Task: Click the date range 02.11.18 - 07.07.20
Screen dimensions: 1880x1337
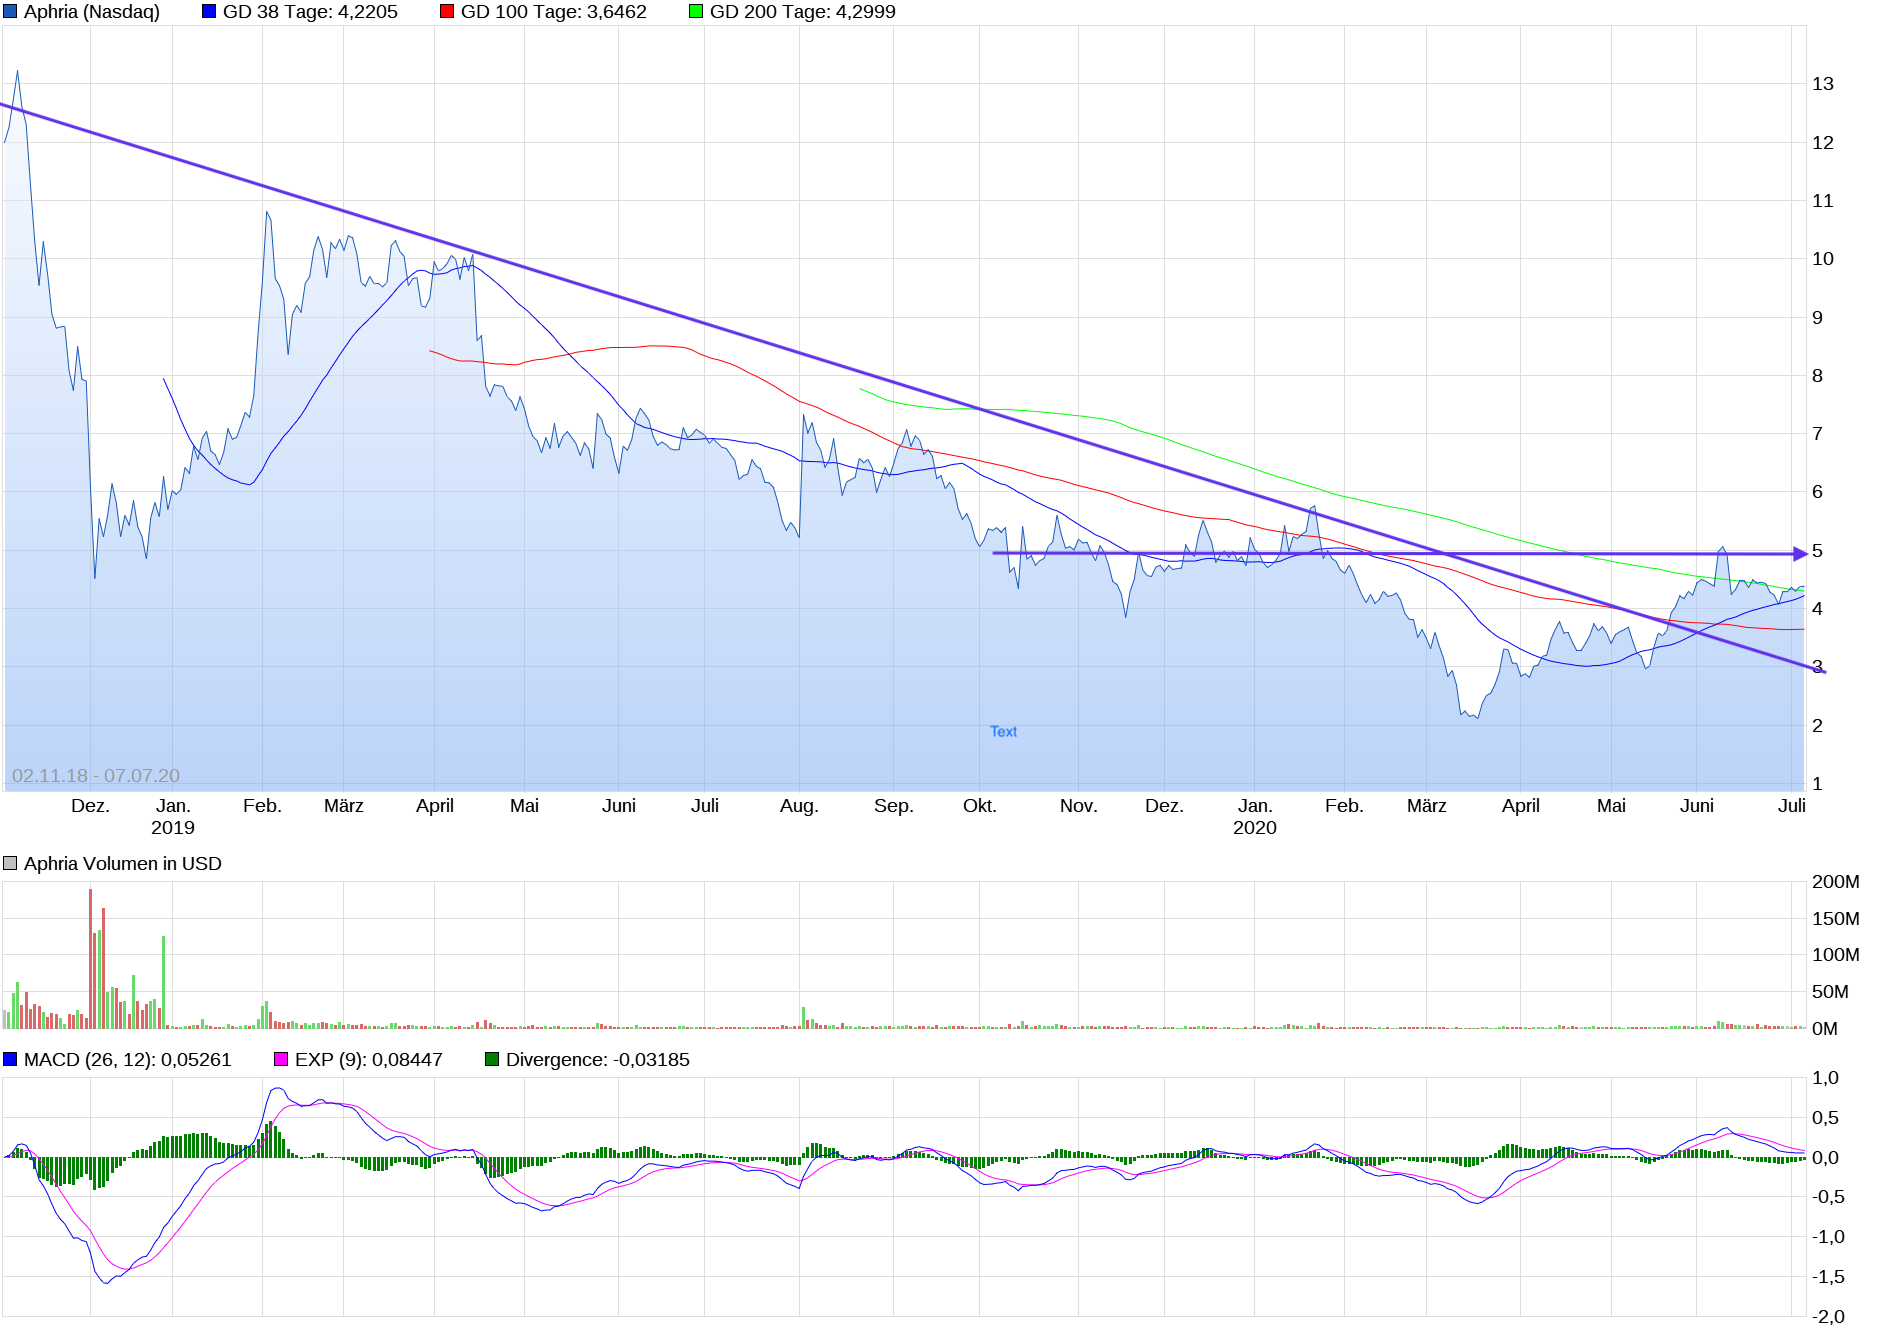Action: [96, 773]
